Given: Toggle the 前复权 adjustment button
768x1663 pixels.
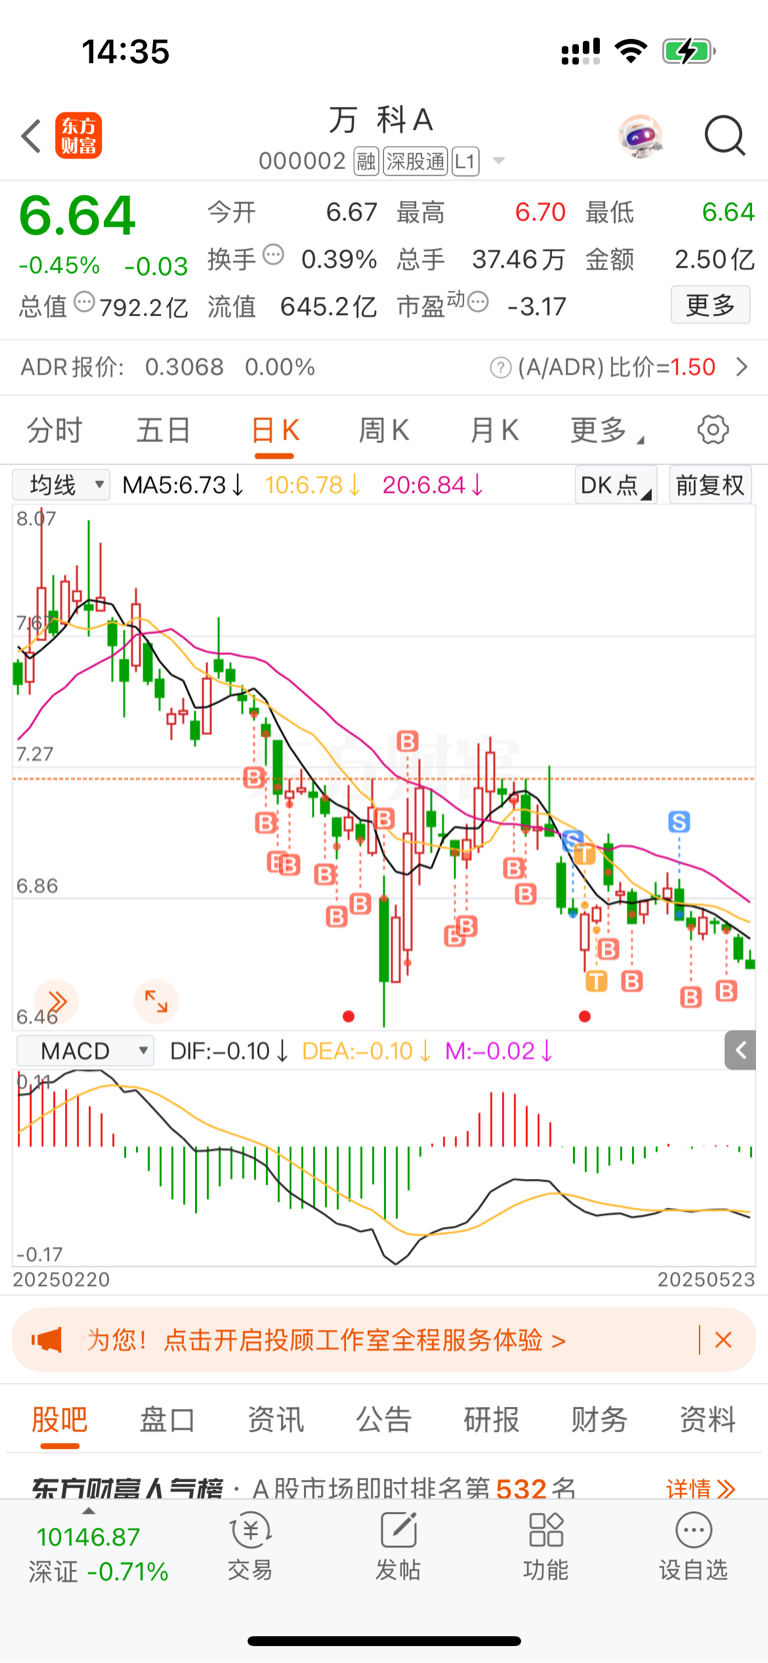Looking at the screenshot, I should [x=710, y=485].
